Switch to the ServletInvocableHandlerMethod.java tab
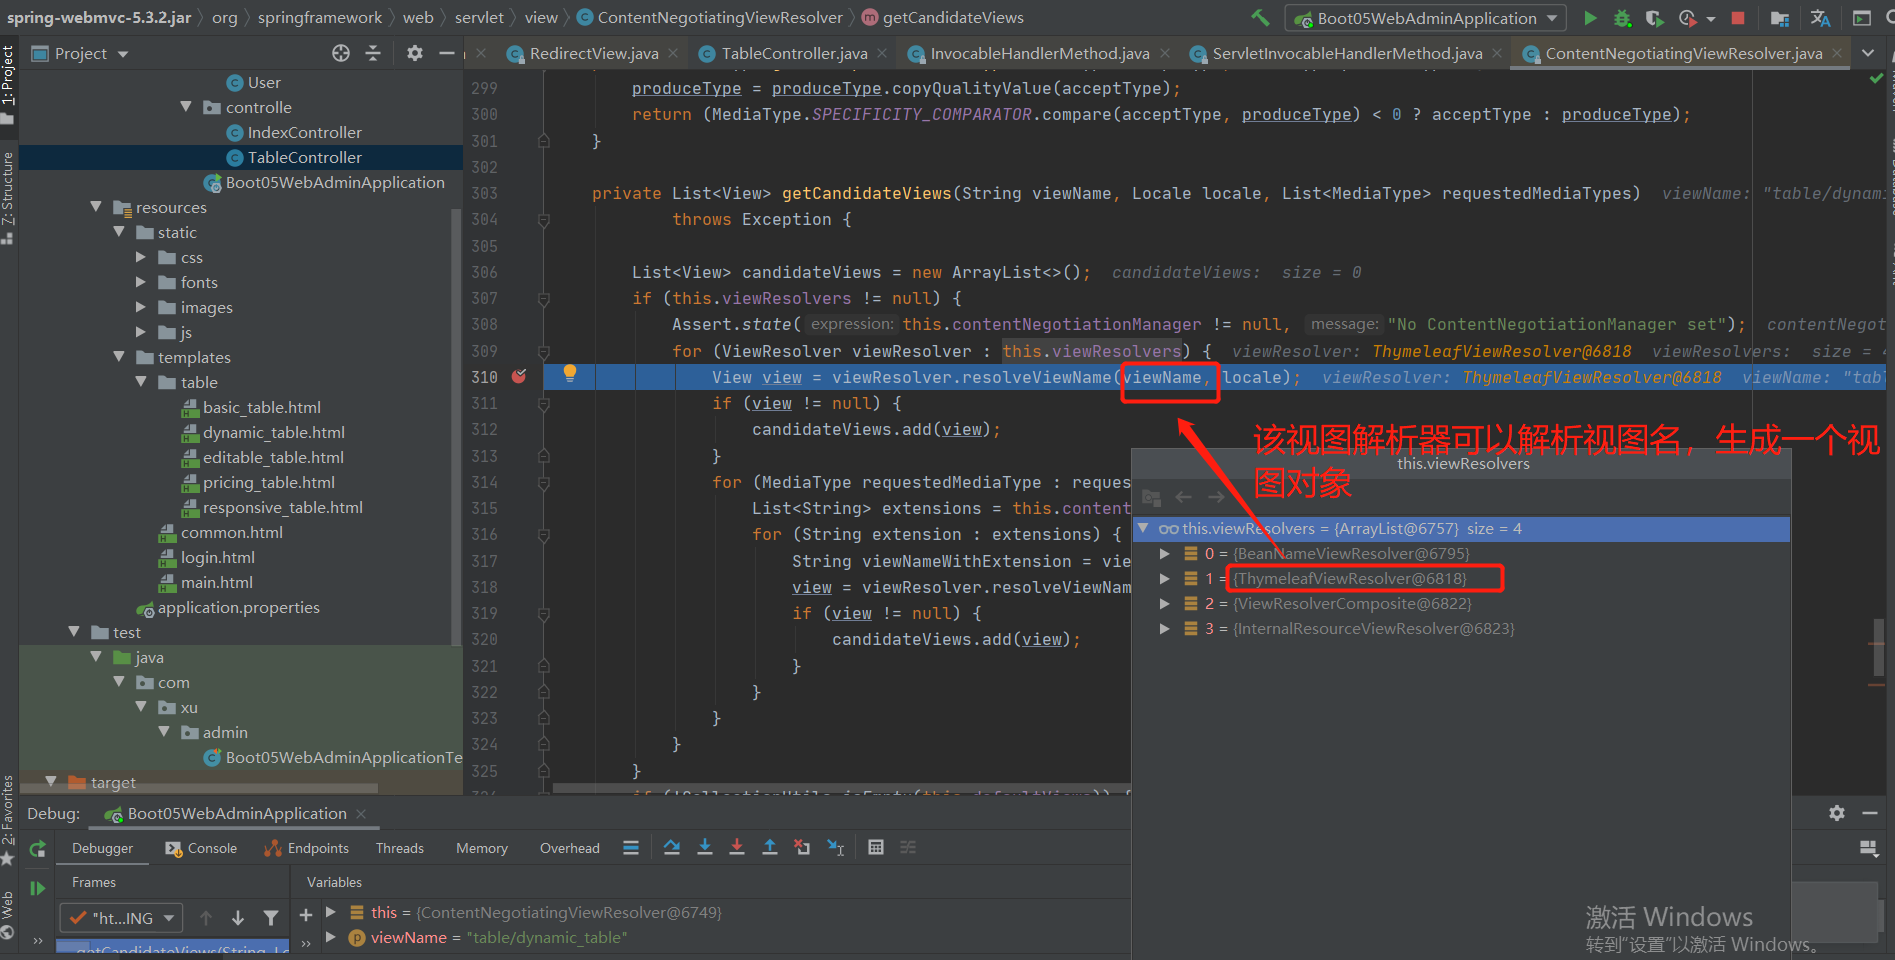This screenshot has width=1895, height=960. 1347,53
